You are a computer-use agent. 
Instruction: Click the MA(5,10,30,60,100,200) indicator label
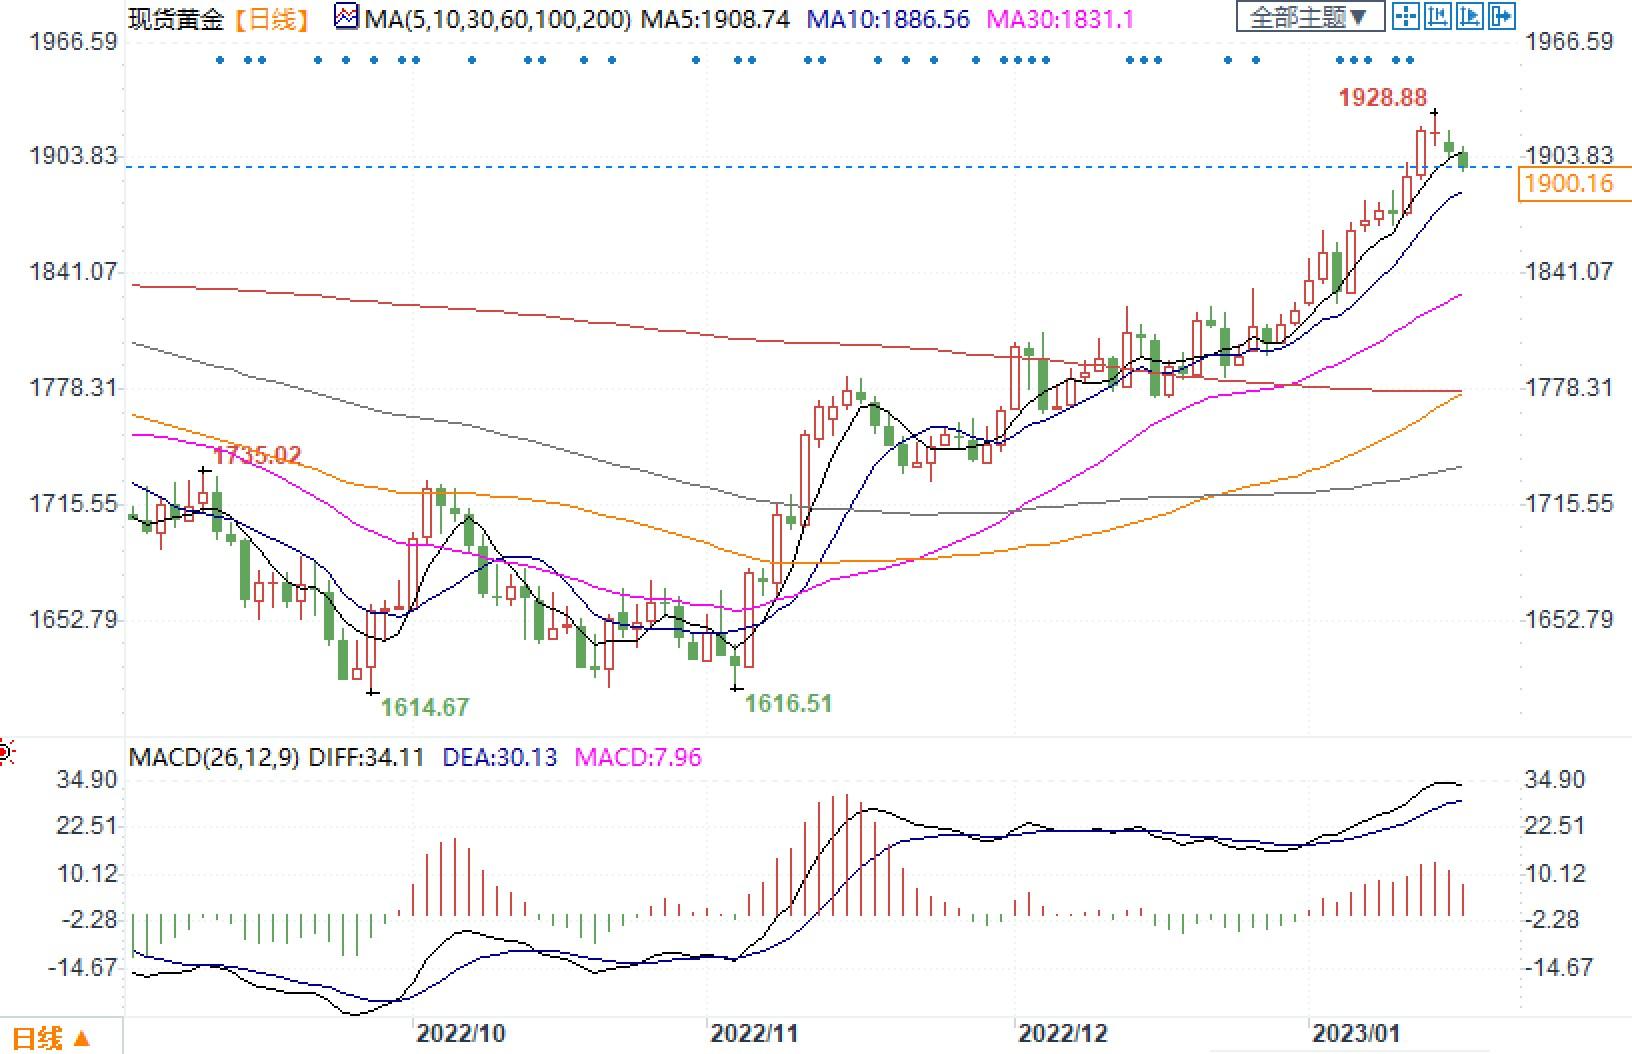point(497,18)
